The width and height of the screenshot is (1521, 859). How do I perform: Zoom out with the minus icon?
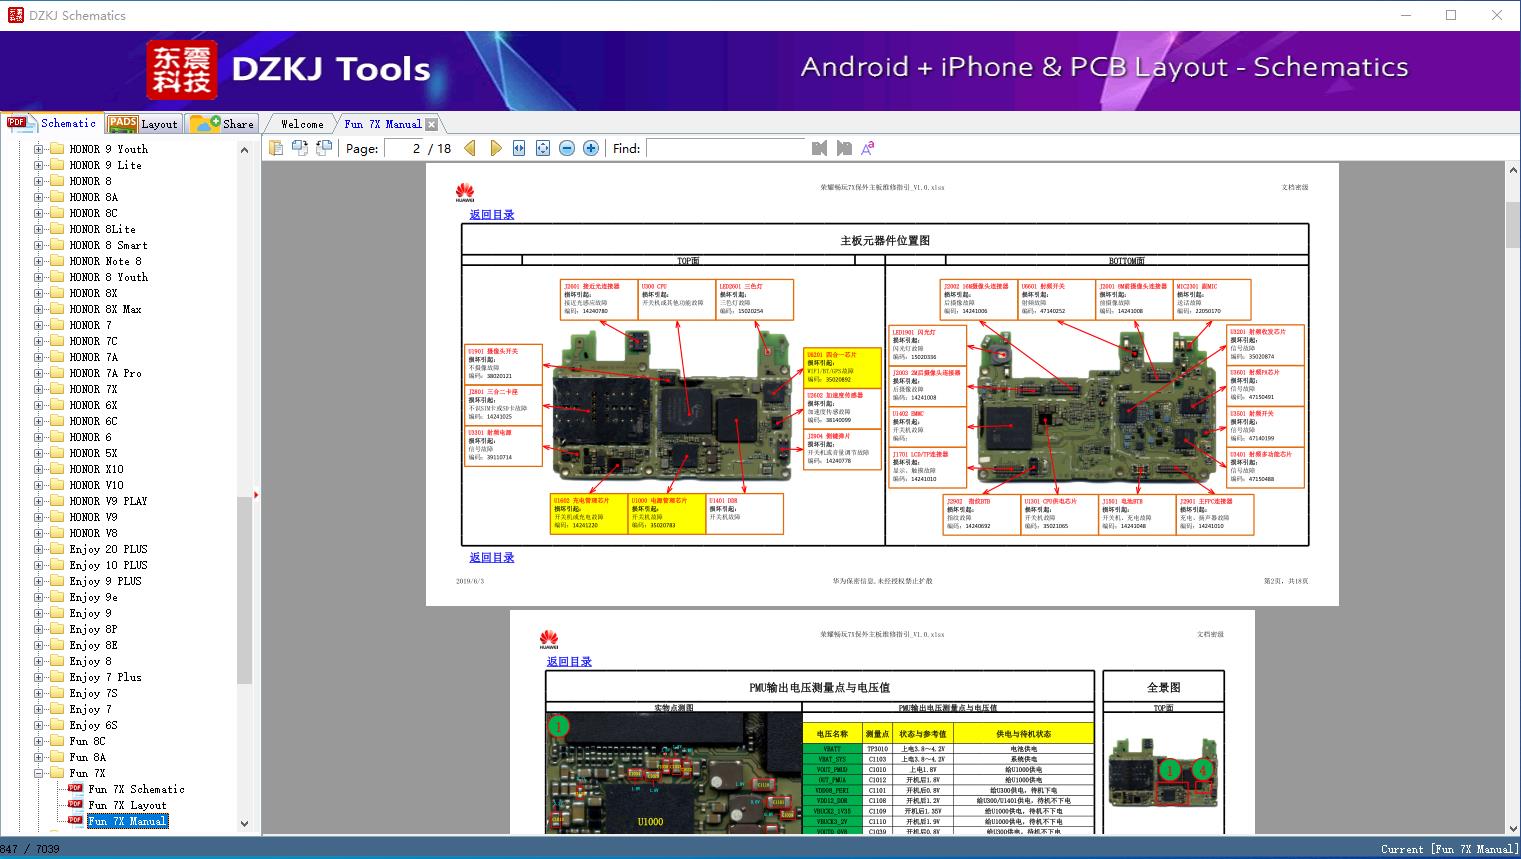(x=567, y=148)
